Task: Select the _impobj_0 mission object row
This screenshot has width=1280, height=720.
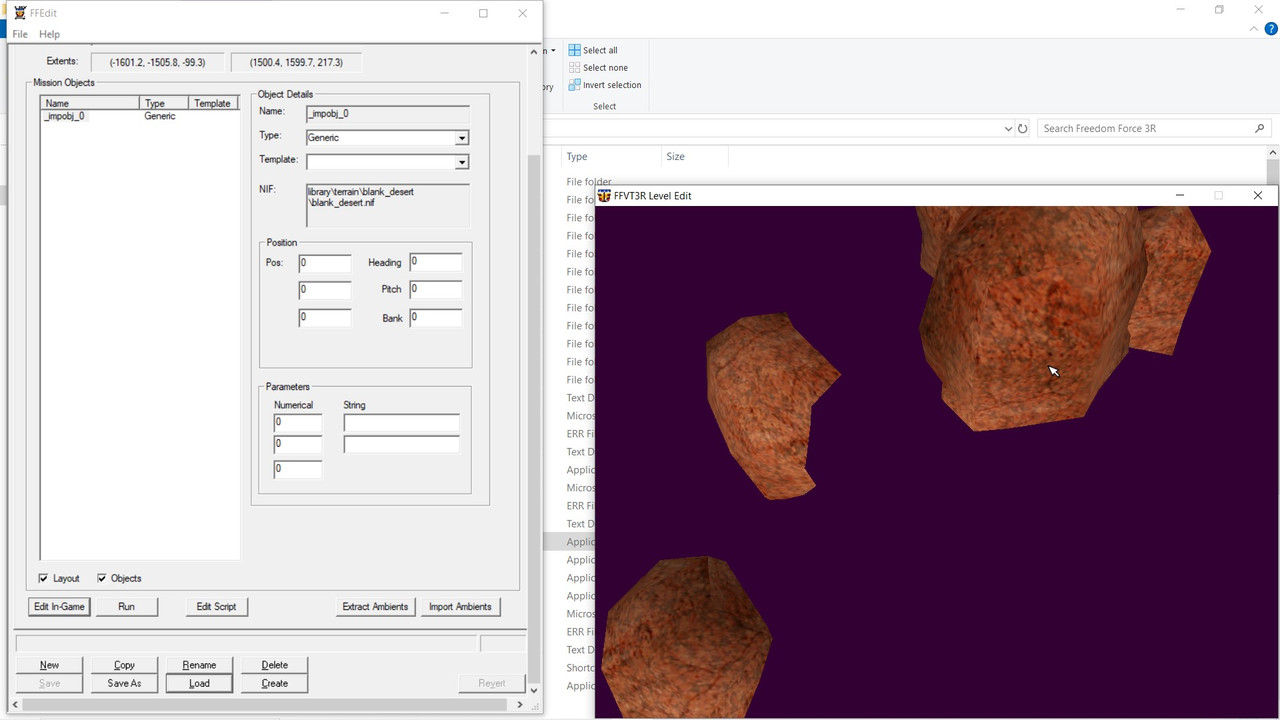Action: pos(139,116)
